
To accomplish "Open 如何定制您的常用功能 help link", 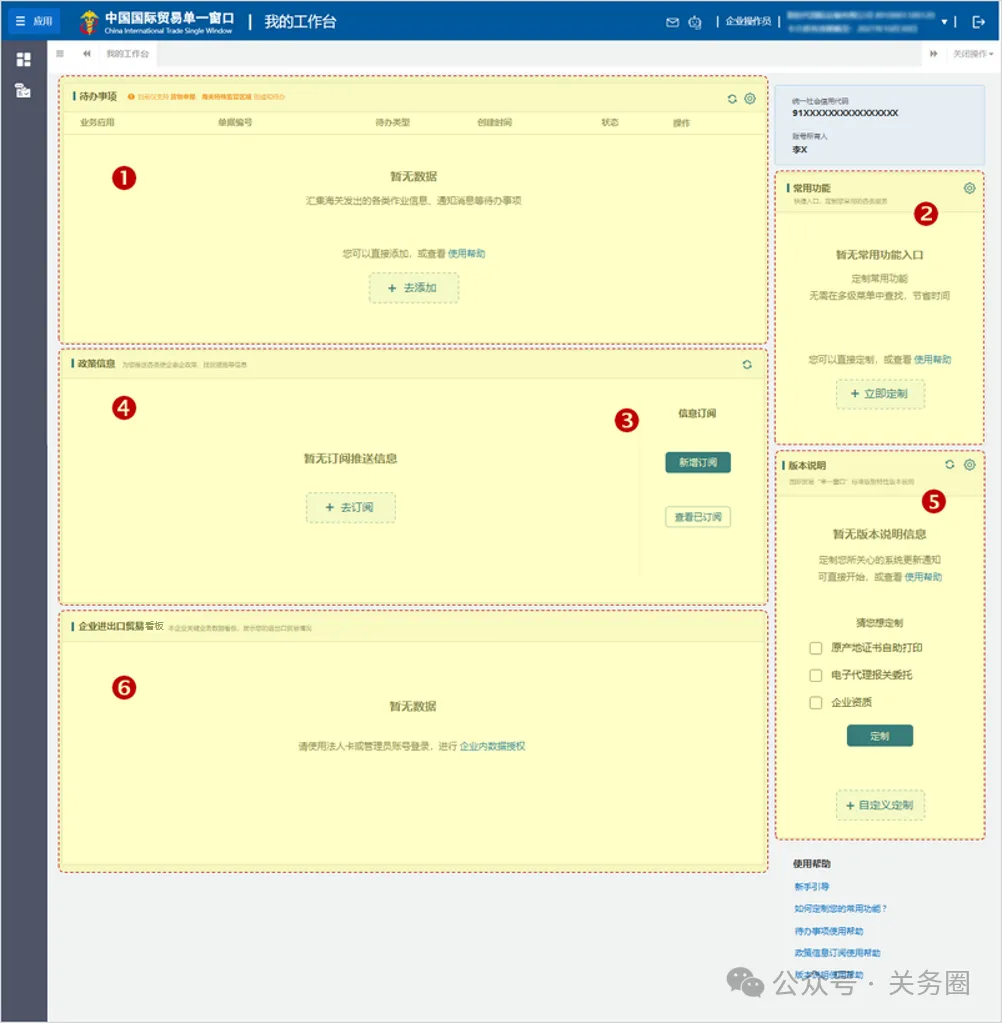I will point(840,909).
